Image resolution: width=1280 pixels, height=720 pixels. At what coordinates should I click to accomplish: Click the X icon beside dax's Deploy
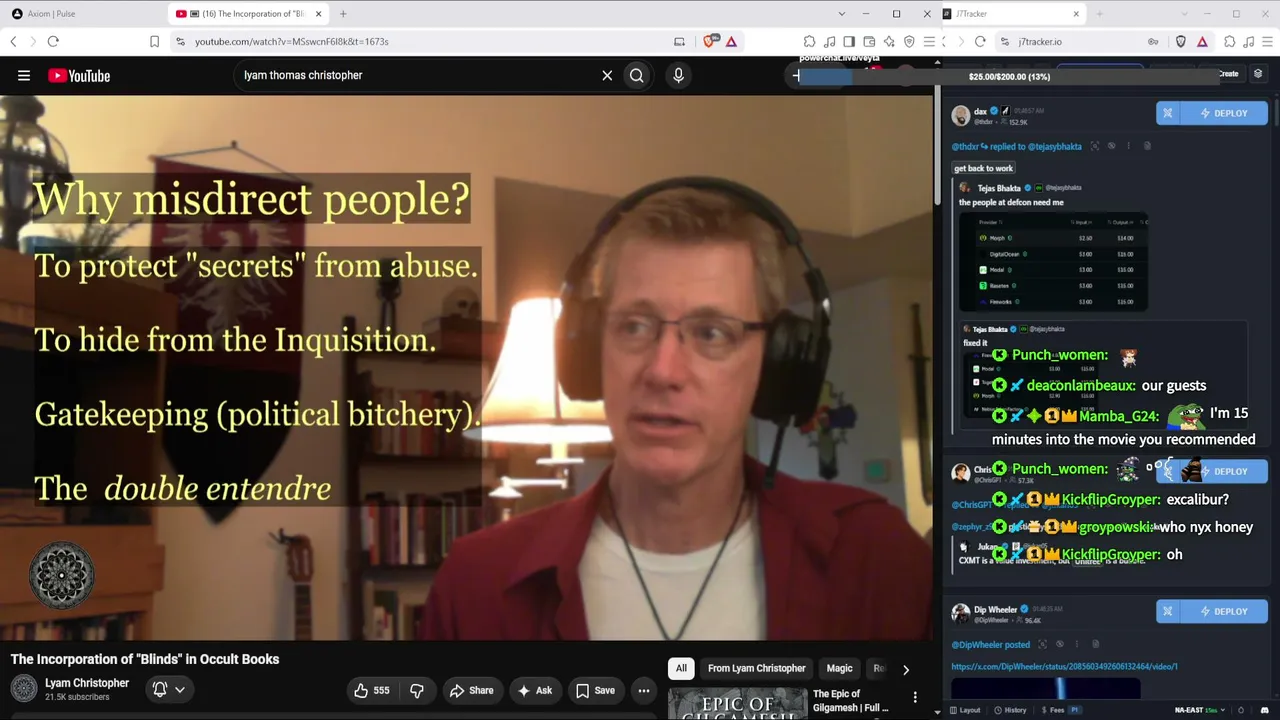coord(1167,113)
